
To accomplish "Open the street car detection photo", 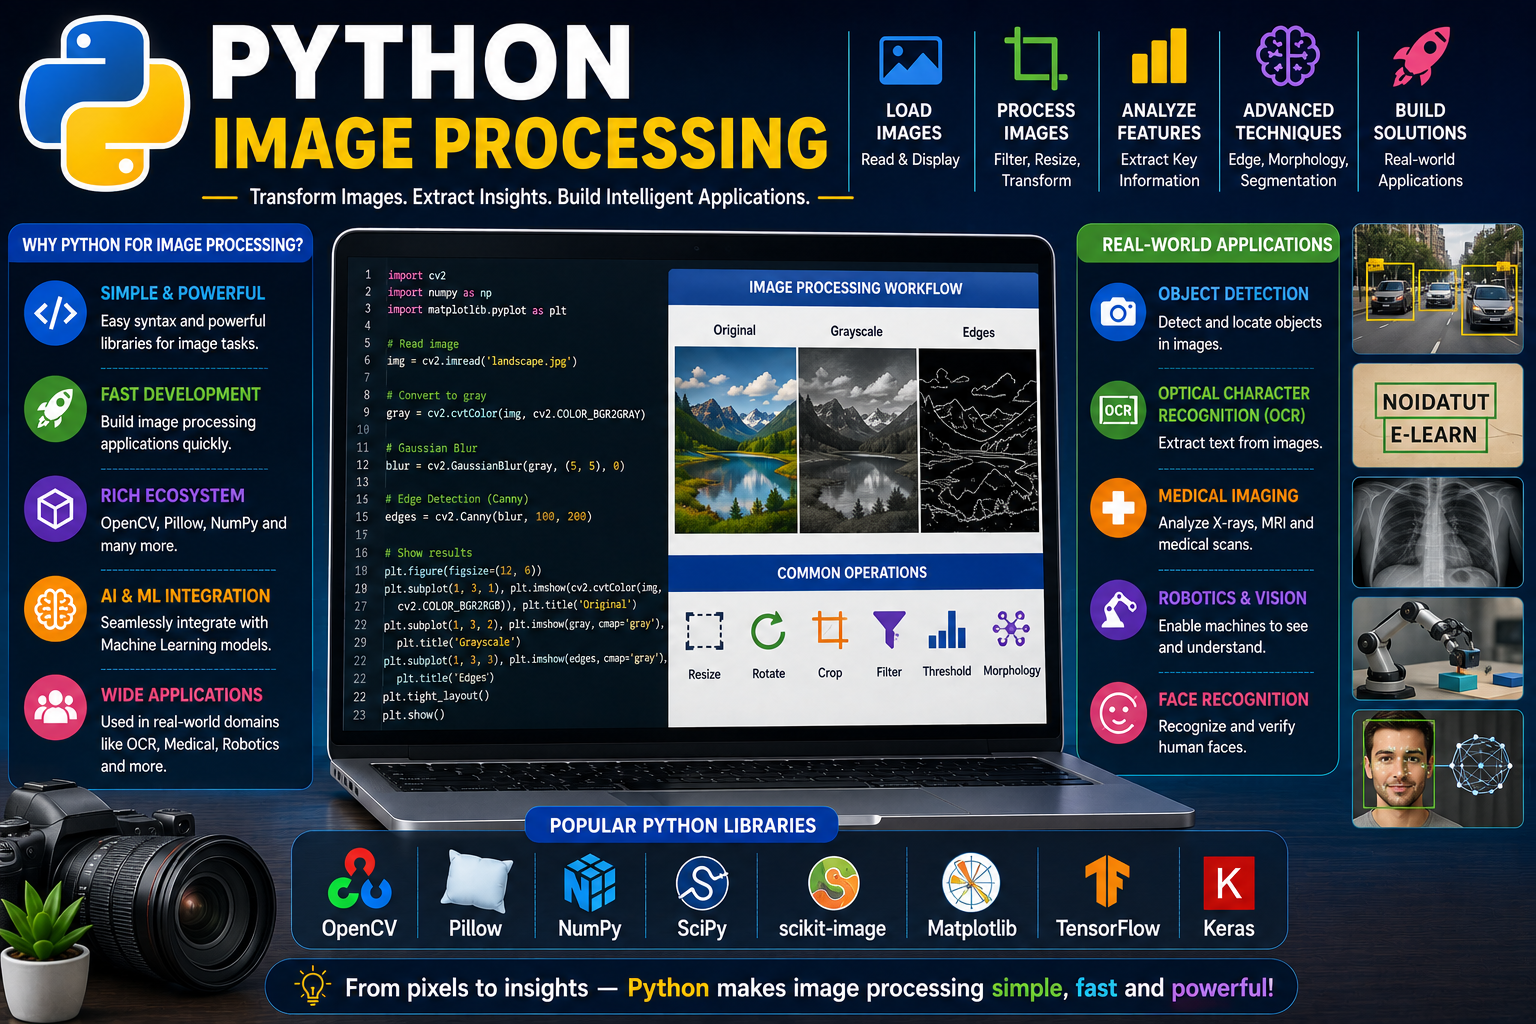I will click(x=1437, y=289).
